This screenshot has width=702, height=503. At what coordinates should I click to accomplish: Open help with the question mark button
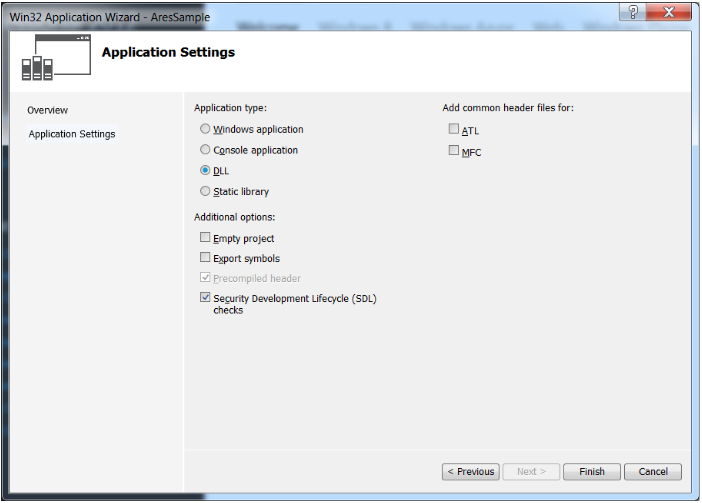(x=633, y=12)
